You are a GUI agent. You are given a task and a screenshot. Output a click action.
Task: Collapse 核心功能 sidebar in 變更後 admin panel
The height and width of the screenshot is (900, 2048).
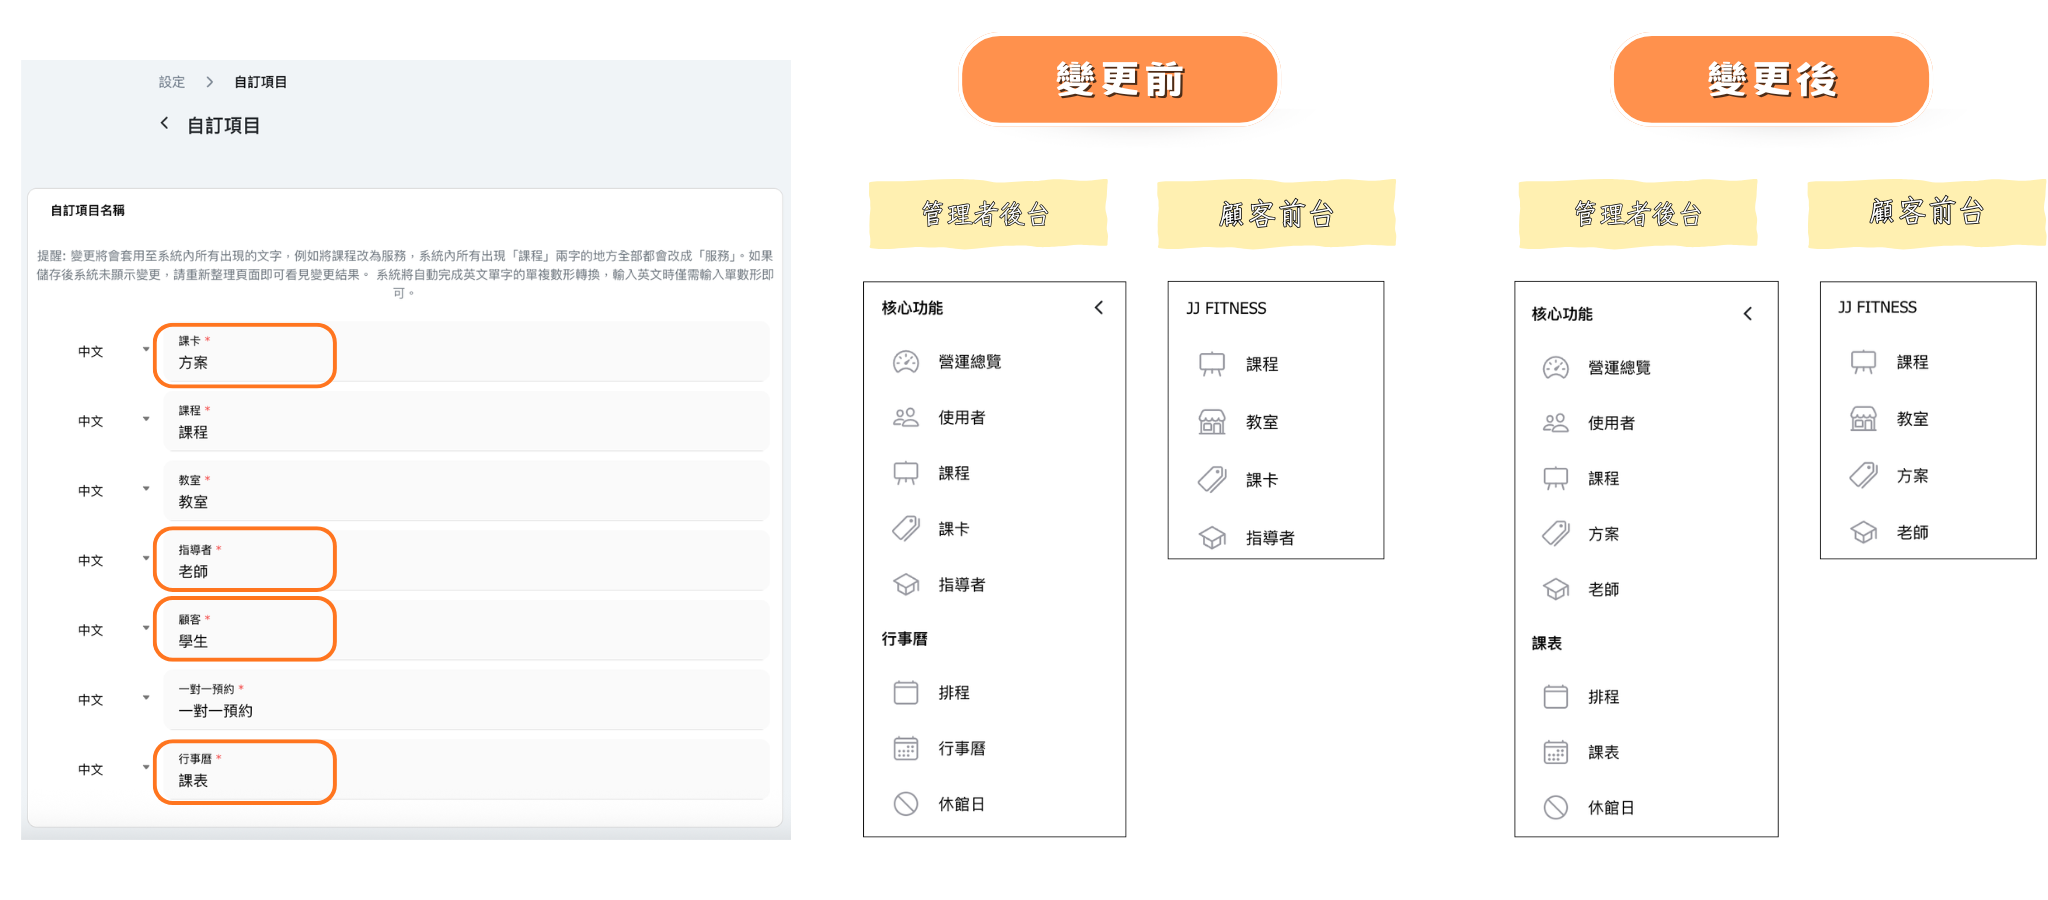[x=1747, y=314]
